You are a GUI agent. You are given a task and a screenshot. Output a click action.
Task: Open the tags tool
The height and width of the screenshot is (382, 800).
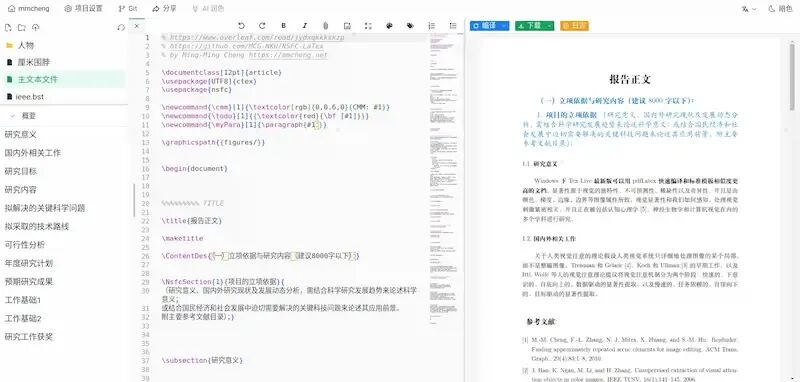(x=410, y=26)
